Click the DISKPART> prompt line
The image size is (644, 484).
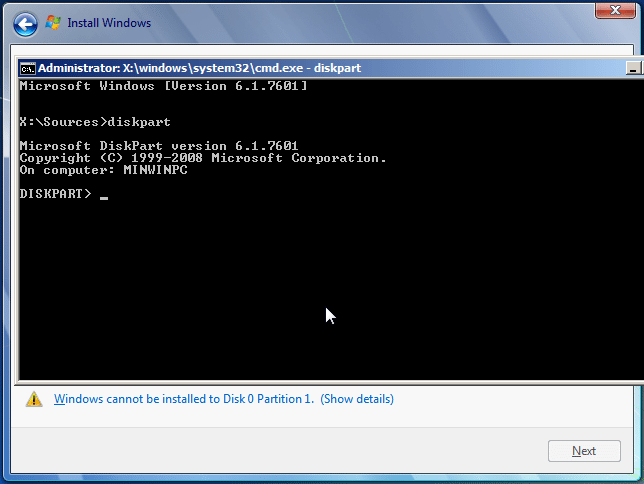tap(64, 194)
